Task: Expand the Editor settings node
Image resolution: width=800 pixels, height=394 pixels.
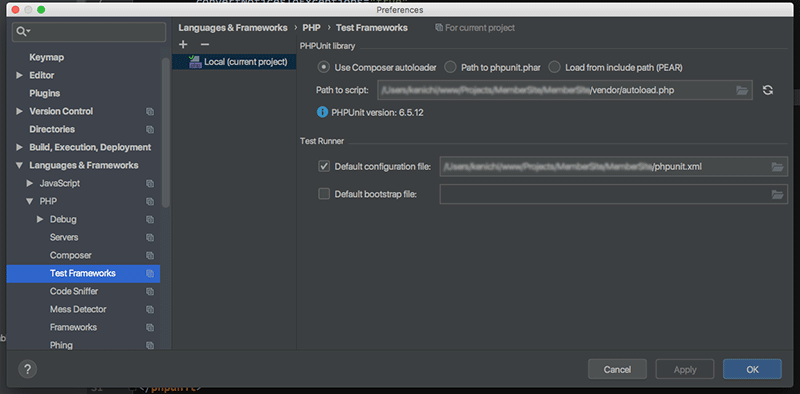Action: click(x=19, y=75)
